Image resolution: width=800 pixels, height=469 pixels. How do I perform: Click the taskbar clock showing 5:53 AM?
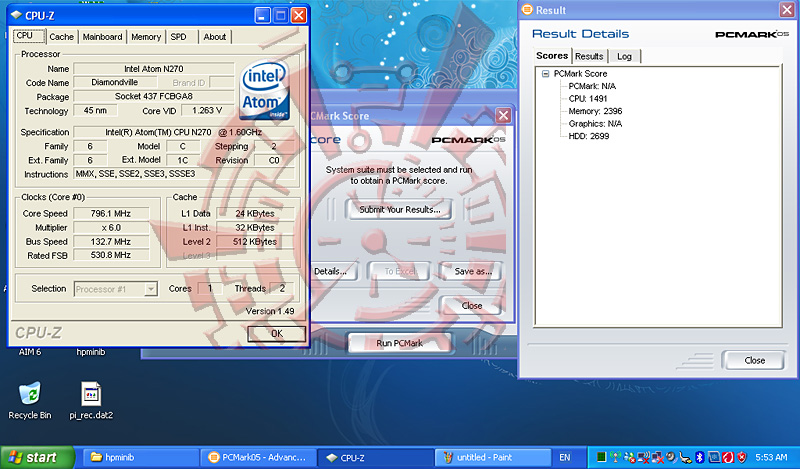tap(771, 457)
